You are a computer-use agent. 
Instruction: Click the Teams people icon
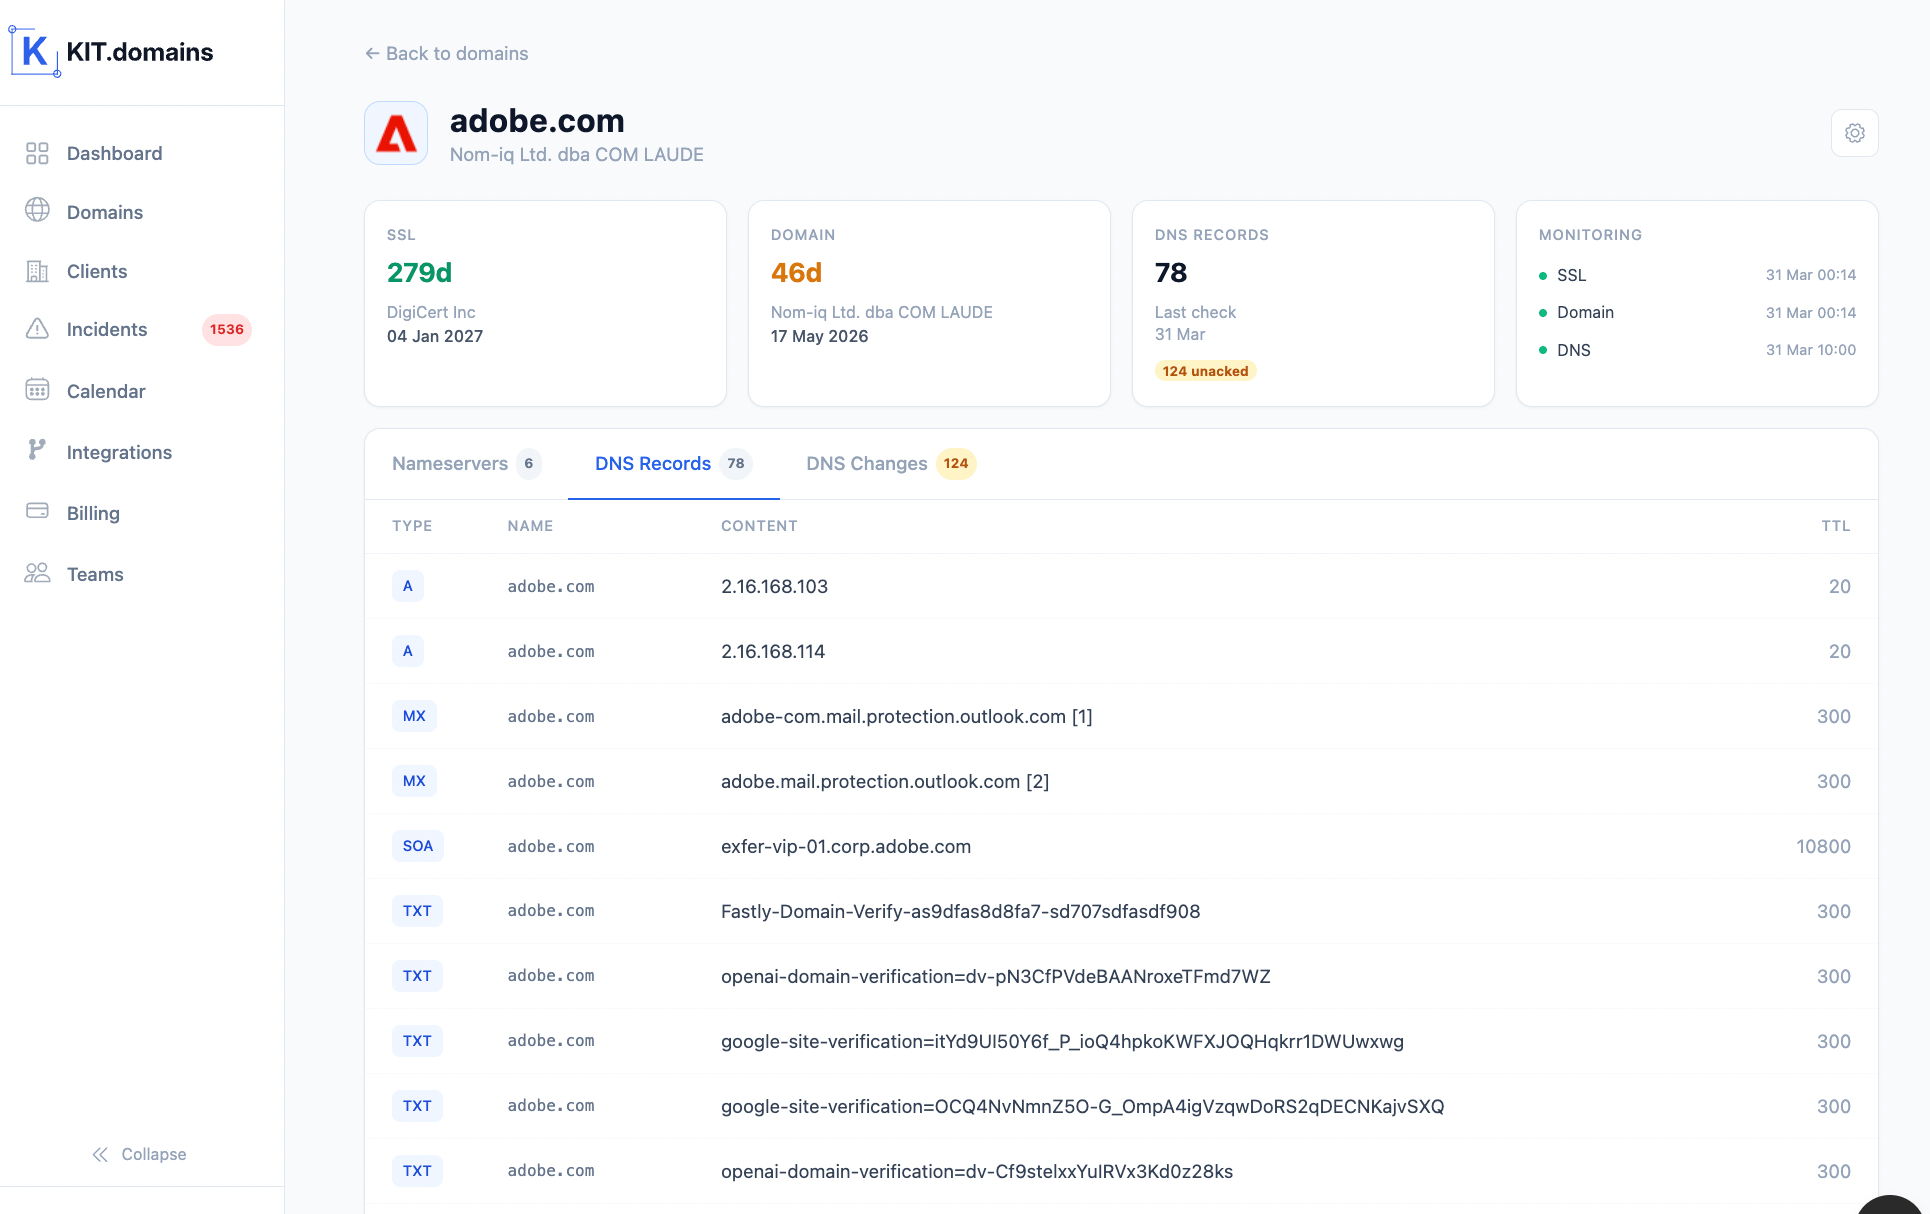pyautogui.click(x=37, y=573)
